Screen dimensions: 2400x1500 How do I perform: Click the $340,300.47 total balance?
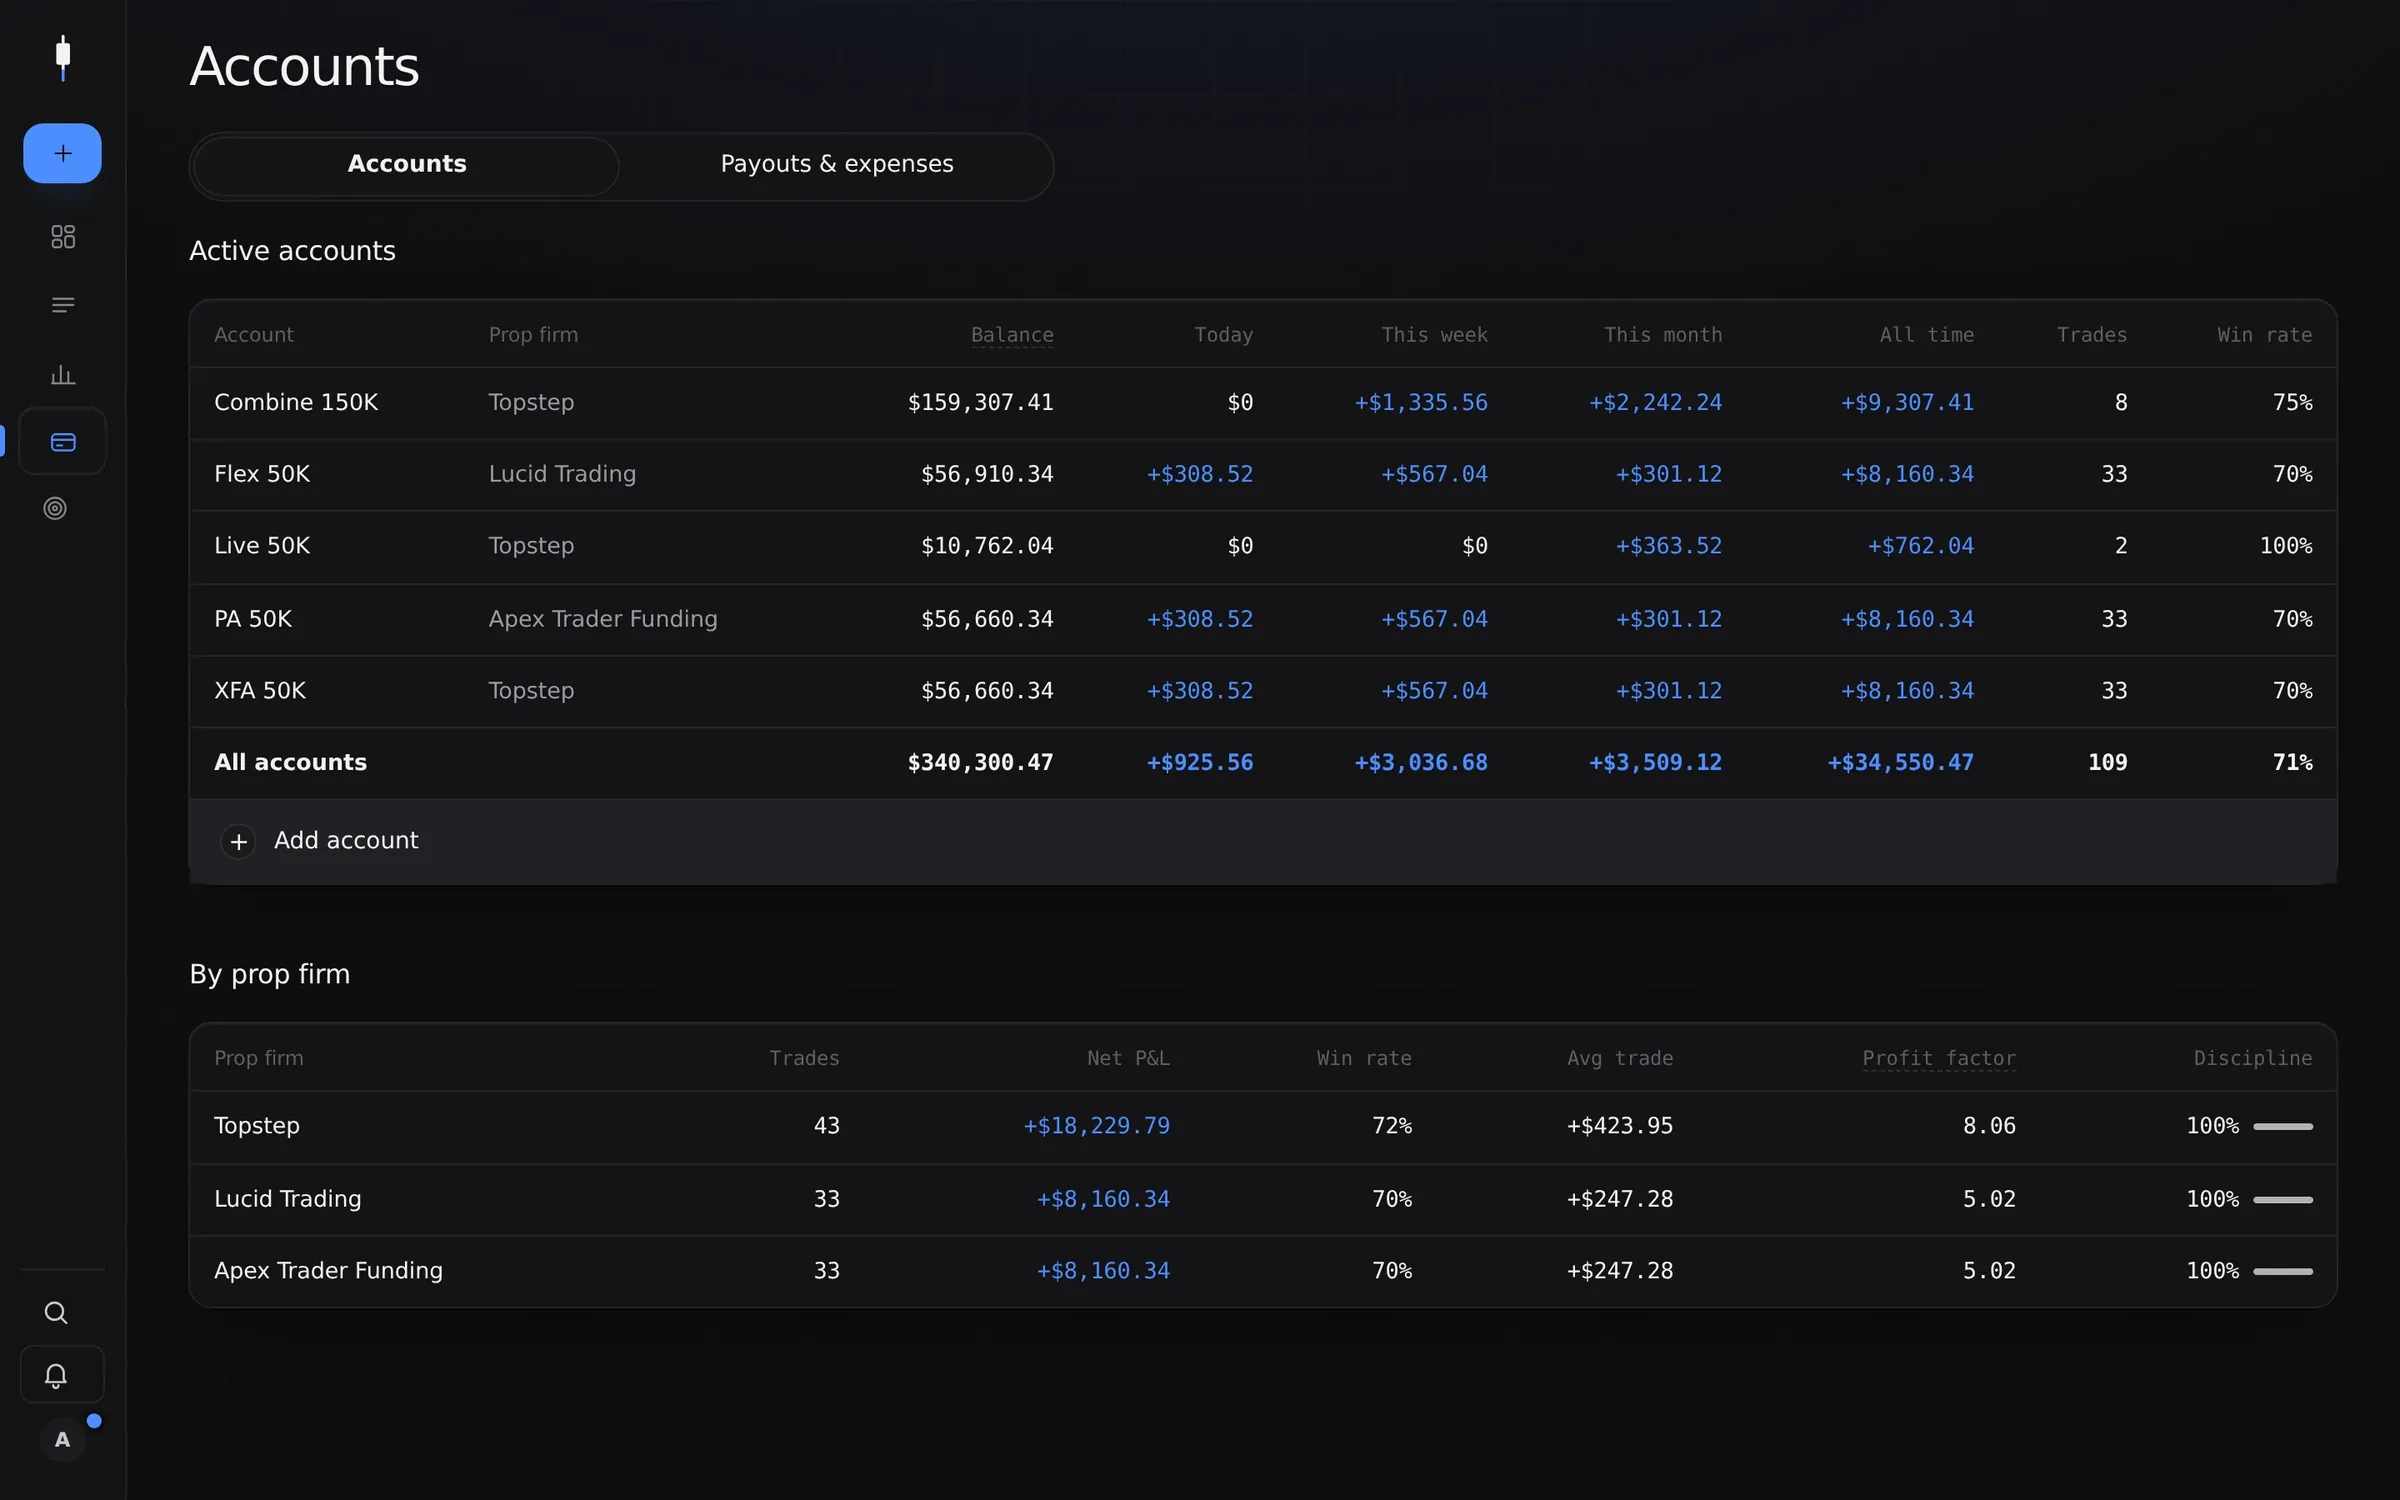(980, 763)
